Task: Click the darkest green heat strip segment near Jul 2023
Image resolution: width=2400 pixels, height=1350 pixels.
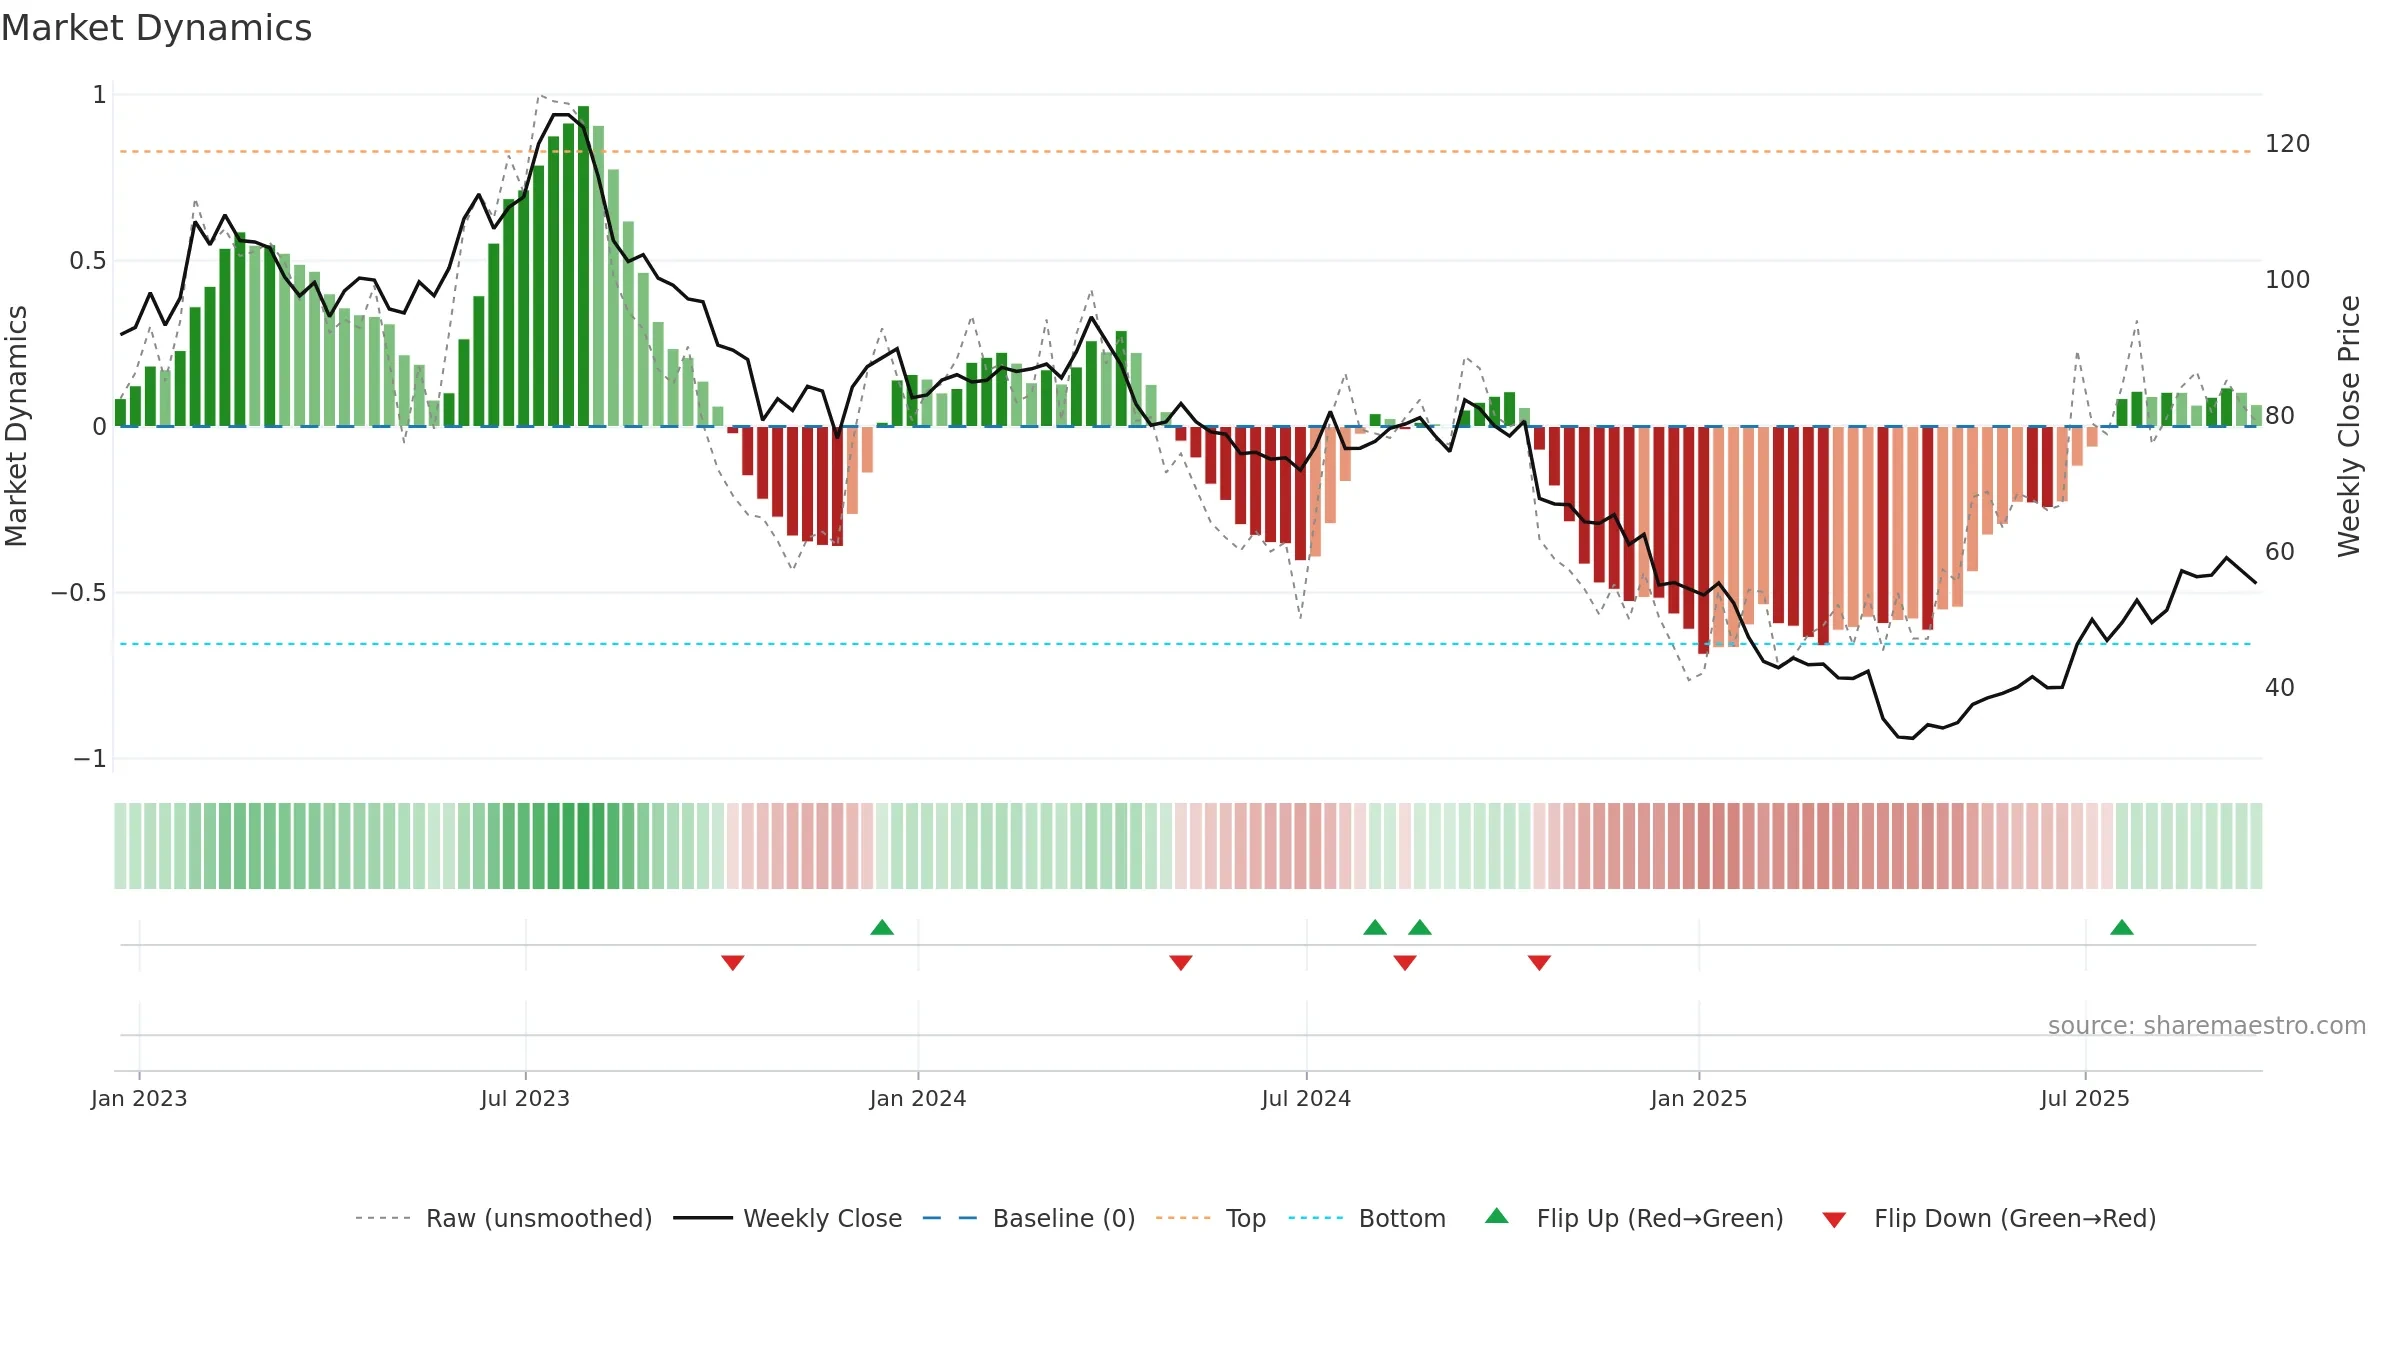Action: point(583,846)
